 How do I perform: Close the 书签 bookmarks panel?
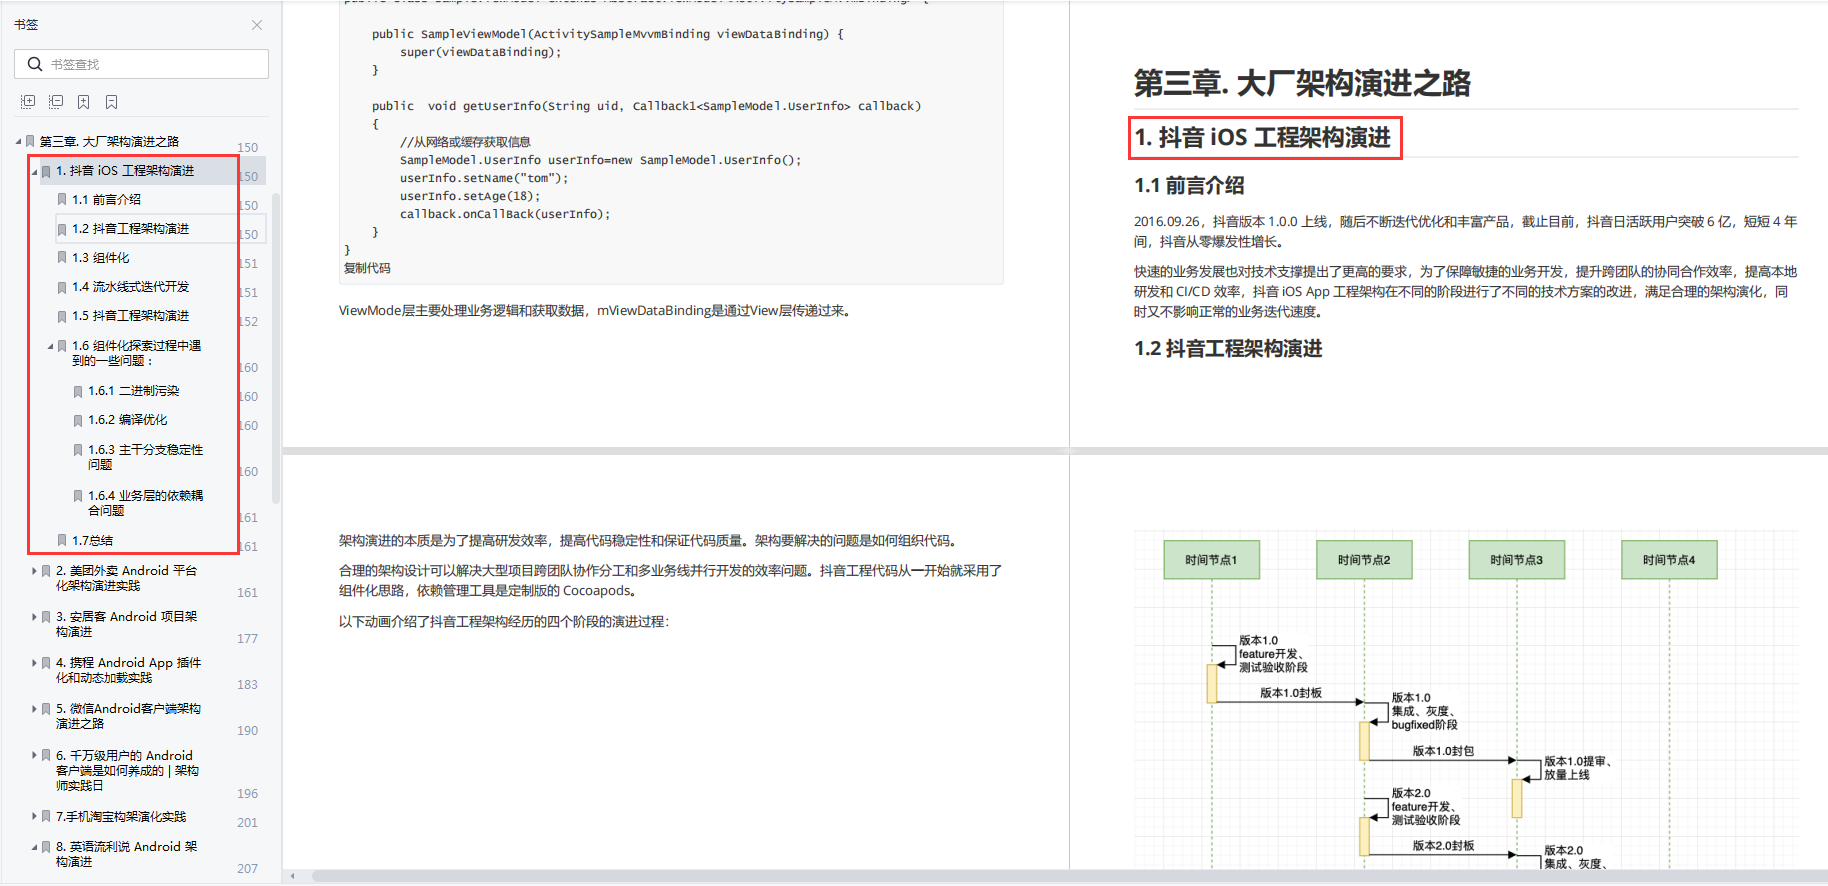point(257,25)
